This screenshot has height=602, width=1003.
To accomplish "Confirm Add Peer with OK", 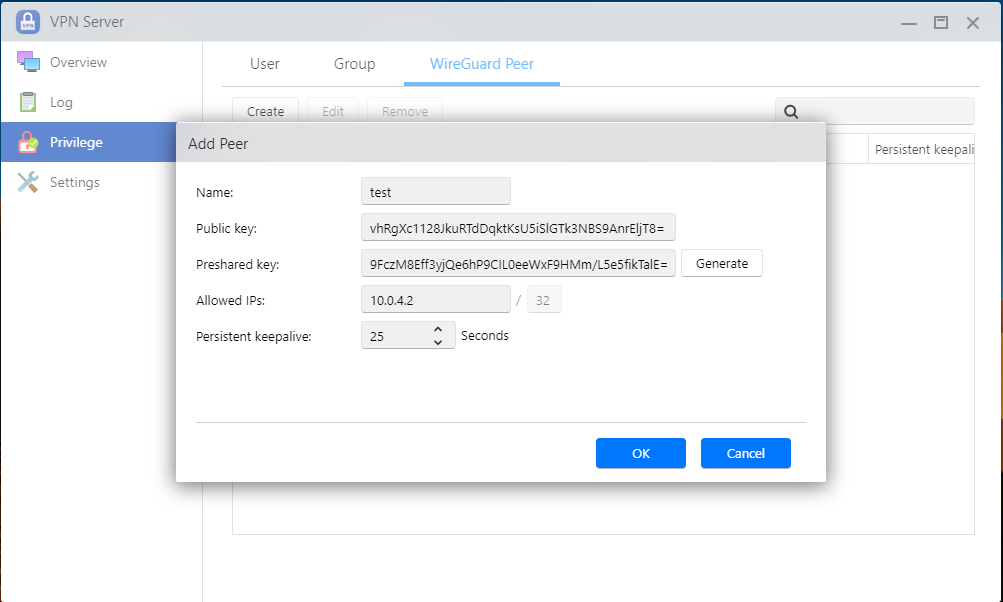I will pyautogui.click(x=641, y=454).
